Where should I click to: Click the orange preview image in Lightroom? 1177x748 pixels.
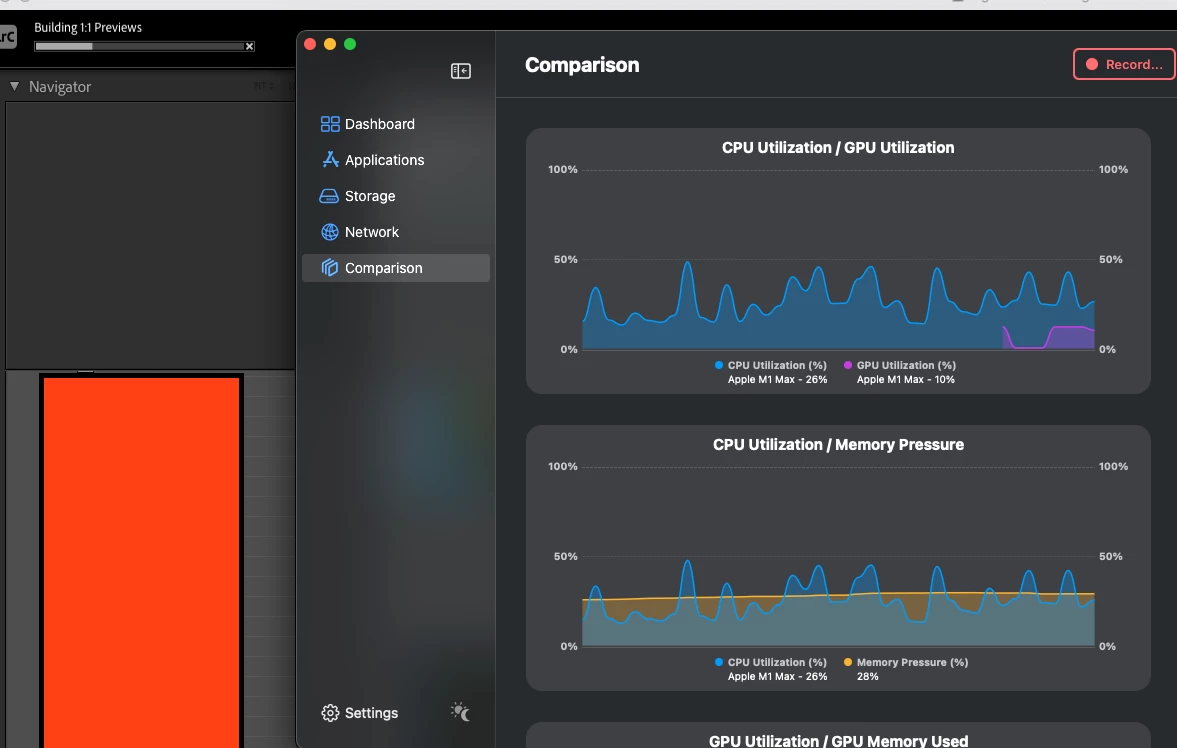141,562
